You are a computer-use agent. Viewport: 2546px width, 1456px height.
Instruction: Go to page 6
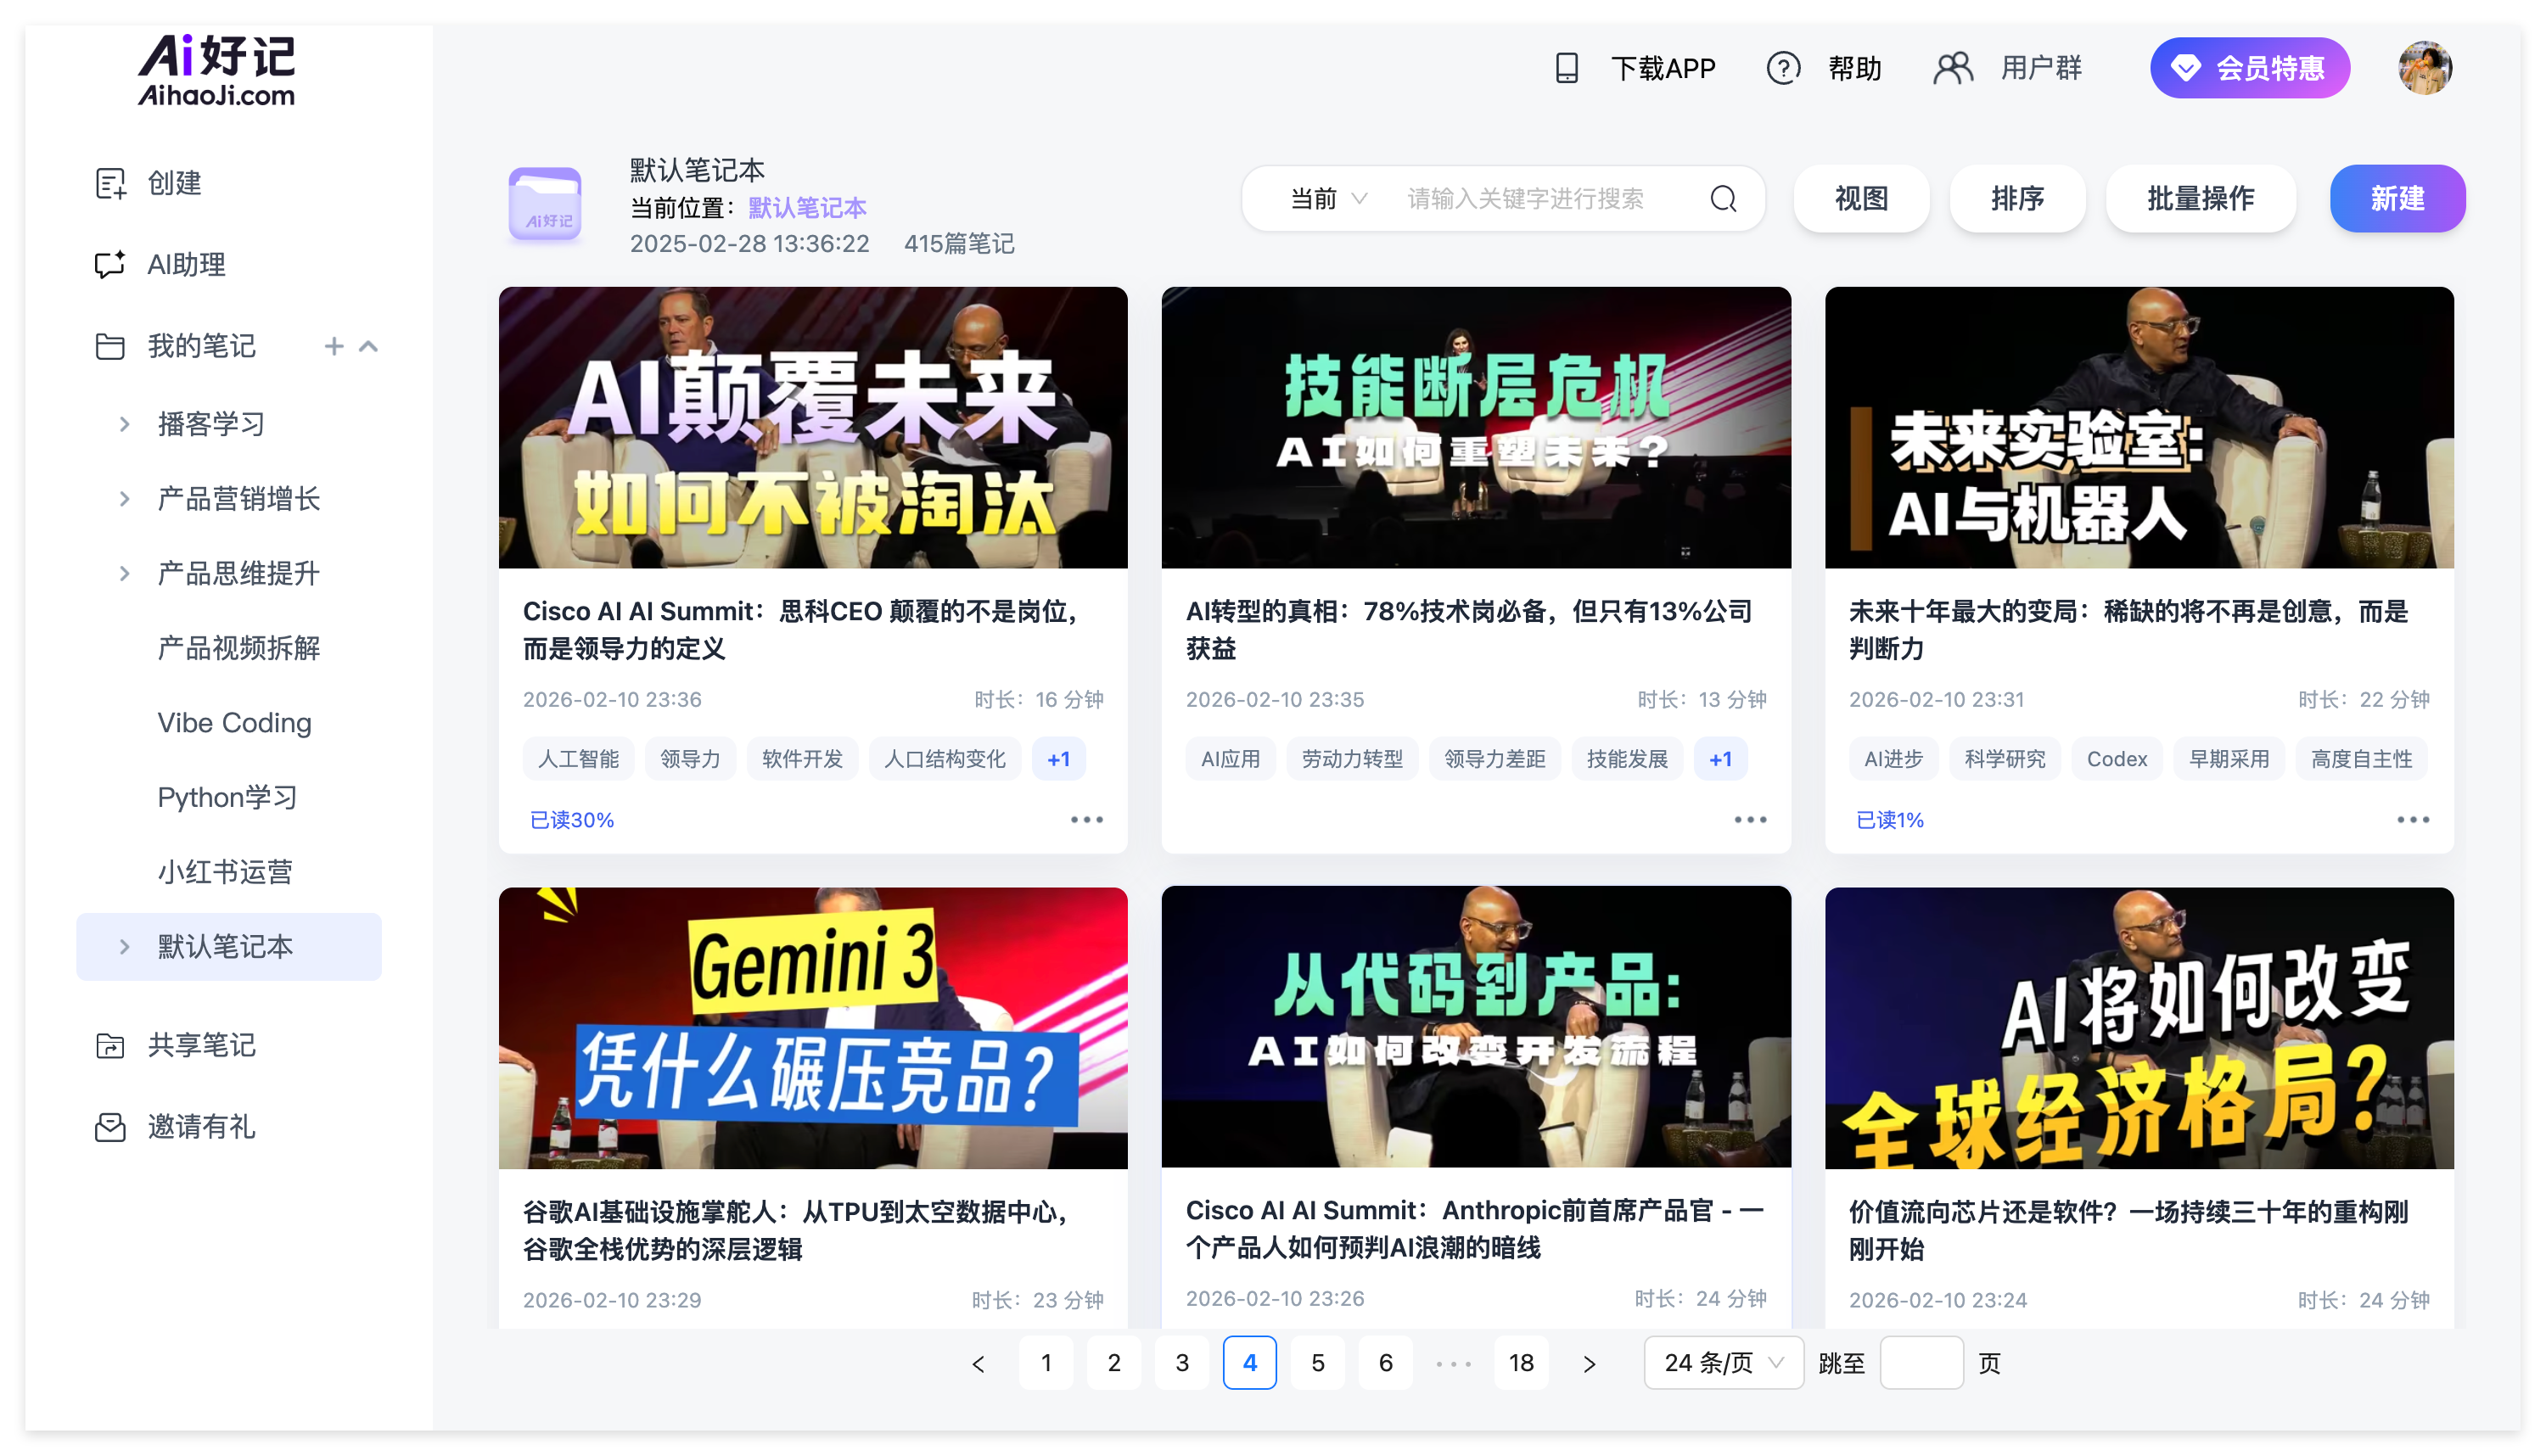(x=1385, y=1363)
